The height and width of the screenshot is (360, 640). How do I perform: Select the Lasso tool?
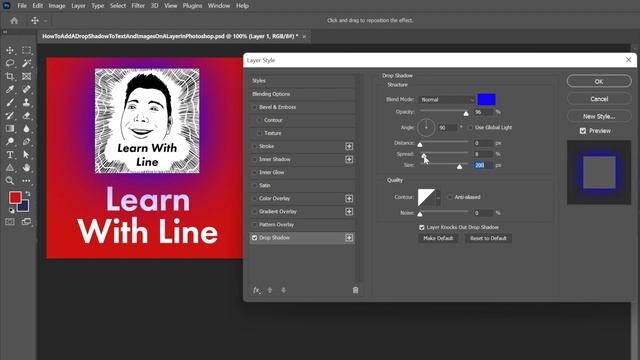point(10,63)
